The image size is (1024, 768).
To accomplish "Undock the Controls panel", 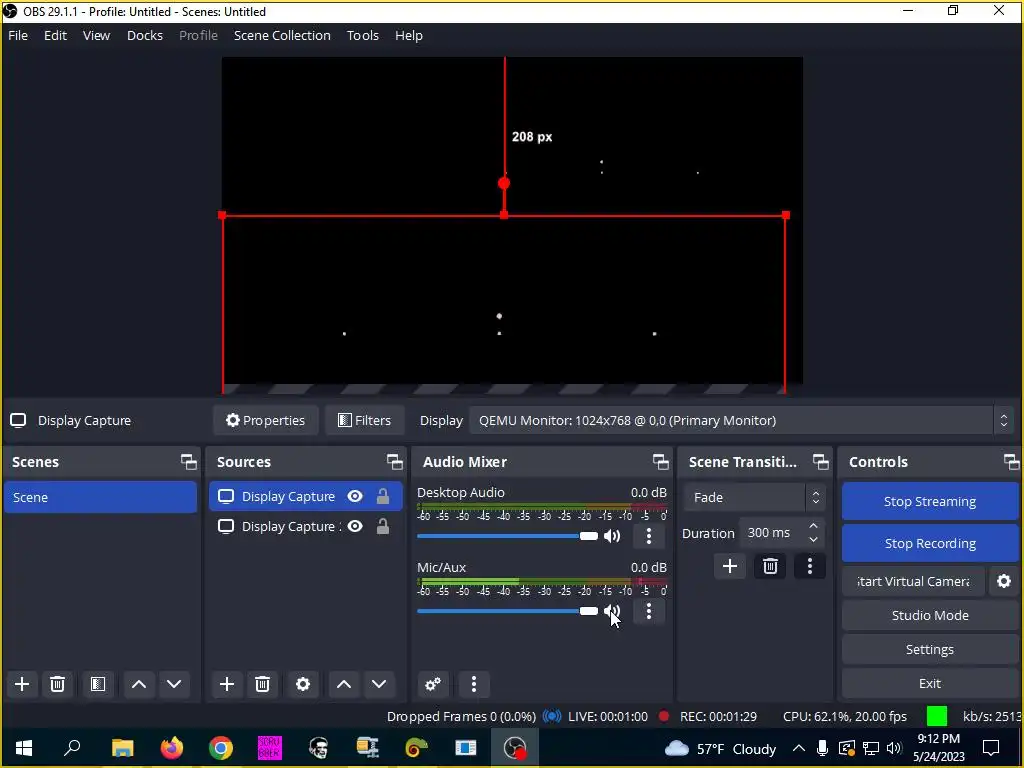I will click(1012, 462).
